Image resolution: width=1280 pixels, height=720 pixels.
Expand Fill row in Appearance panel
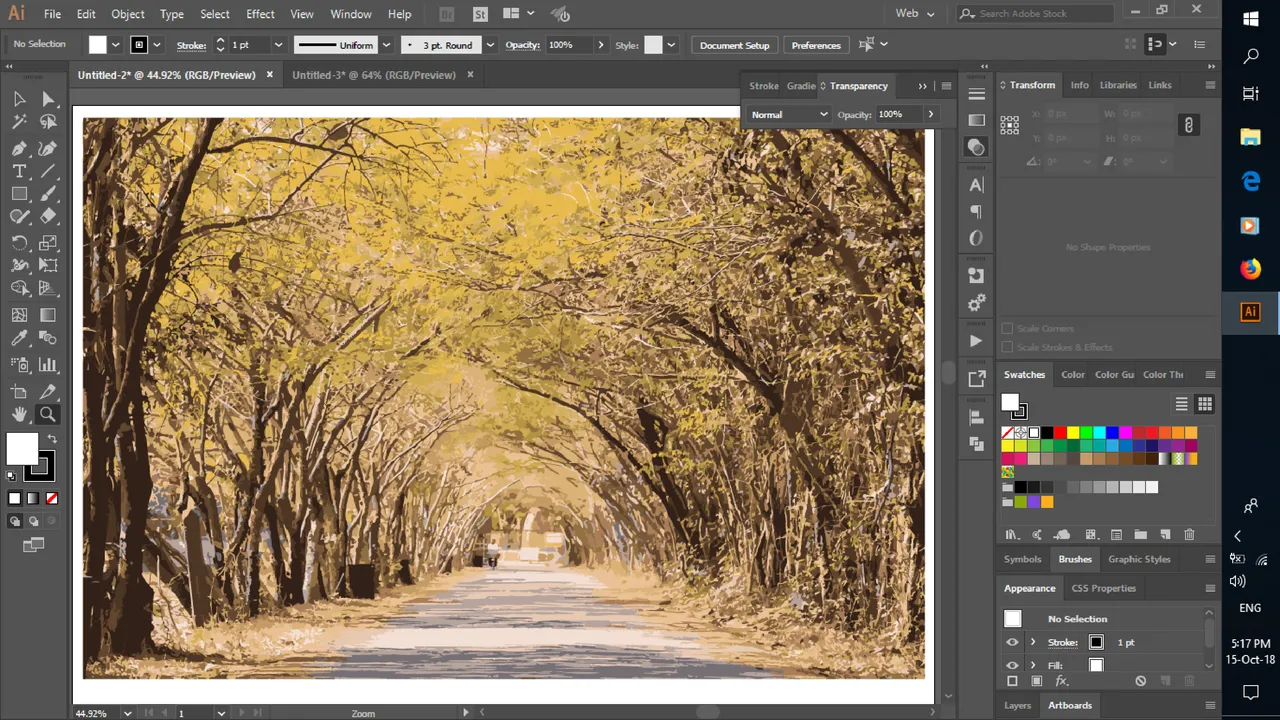click(1033, 665)
